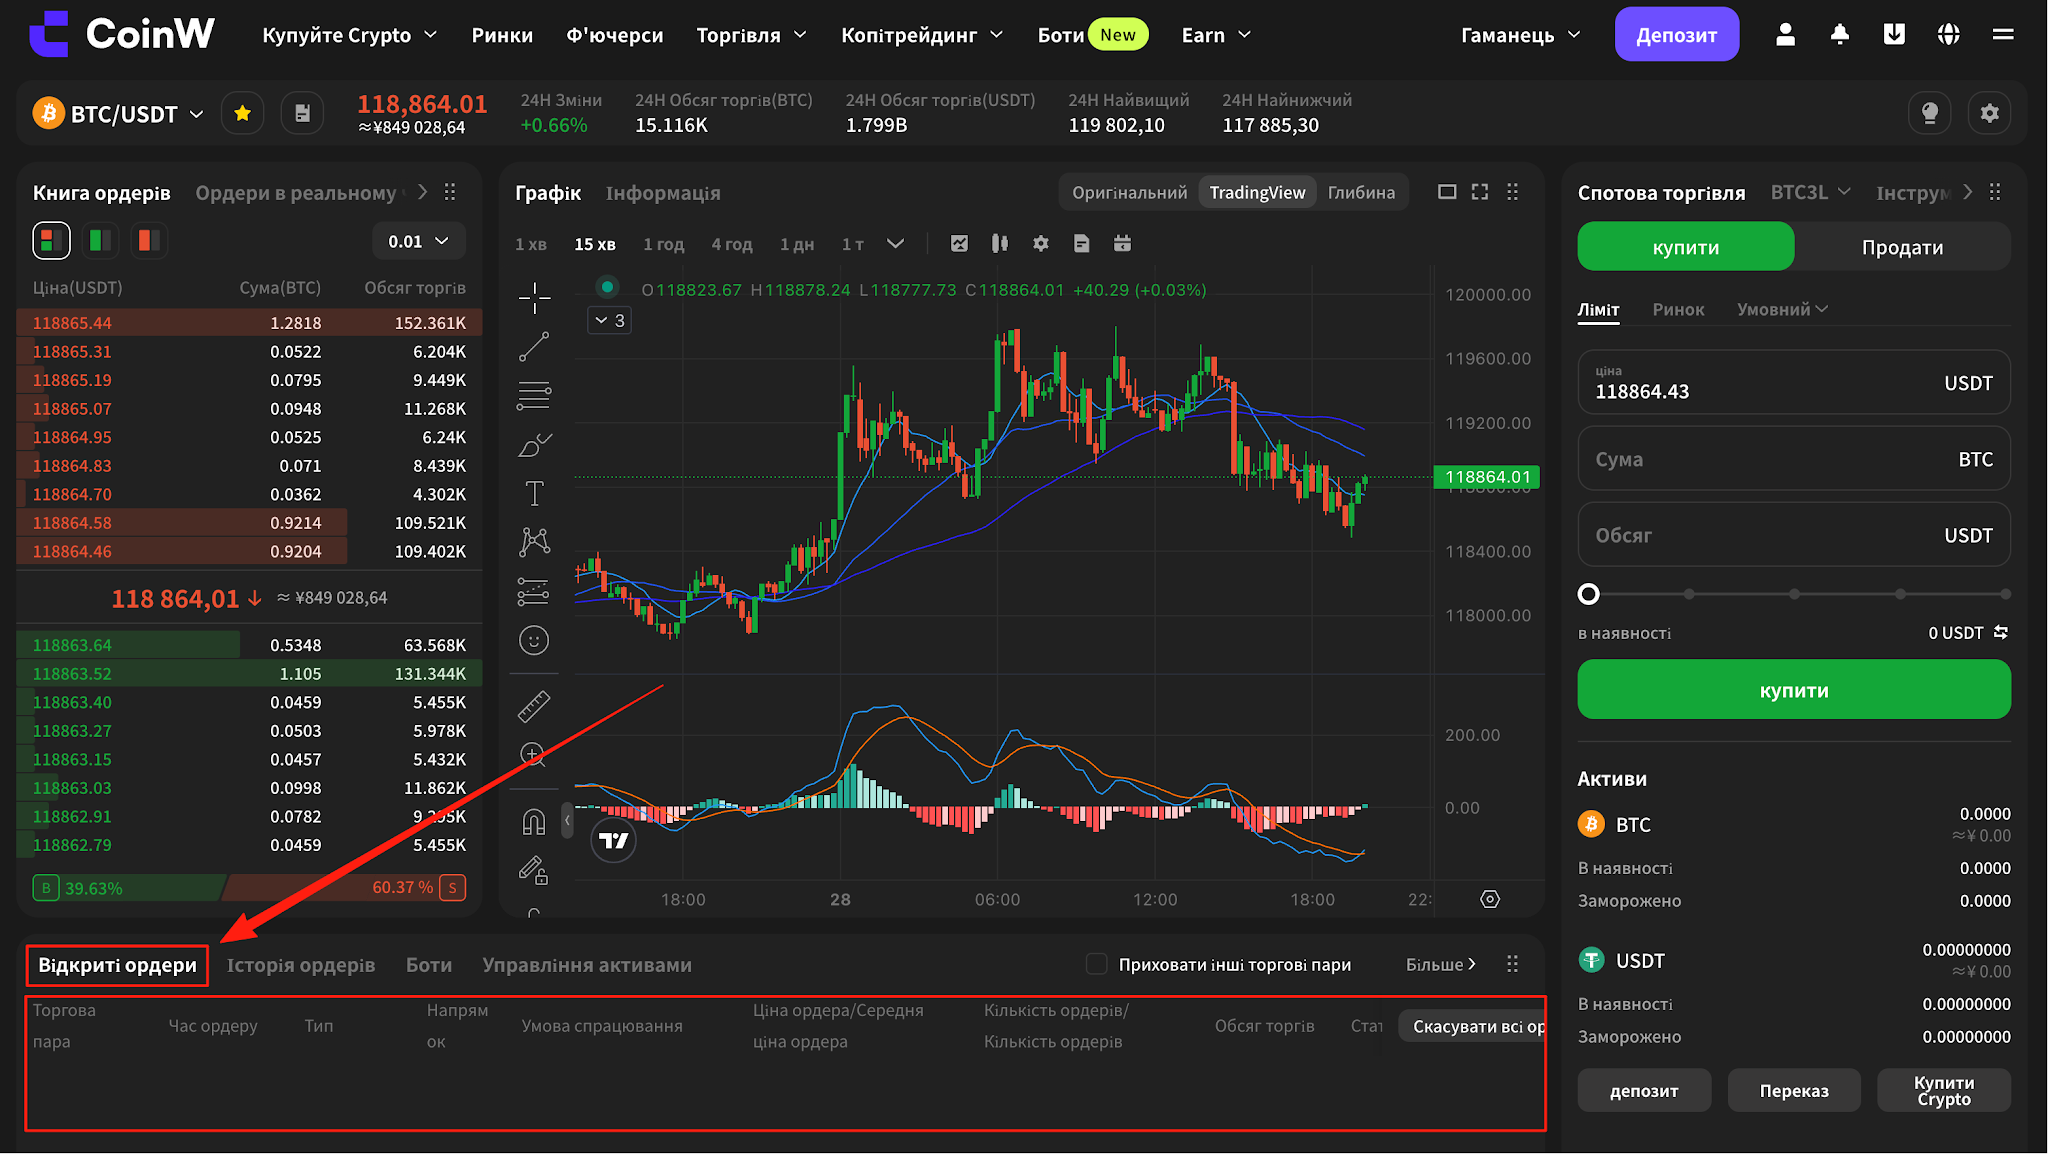Switch chart mode to Оригінальний
This screenshot has height=1154, width=2048.
[1129, 192]
